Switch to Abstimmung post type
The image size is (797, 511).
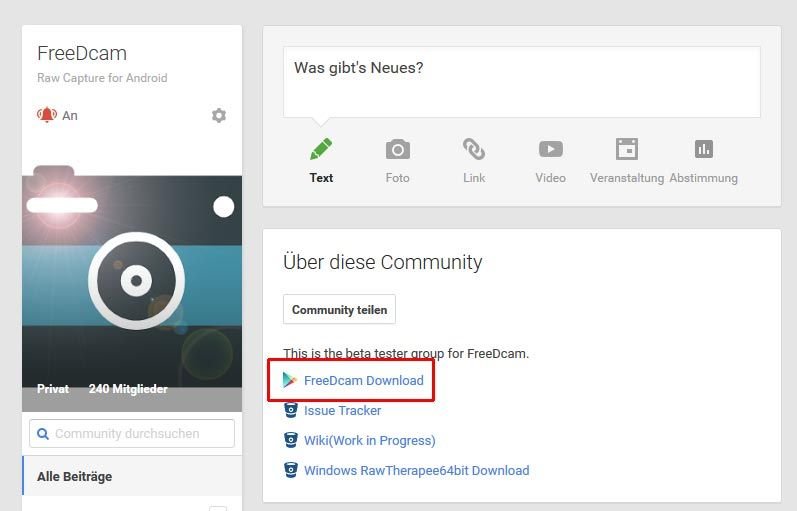pos(703,178)
